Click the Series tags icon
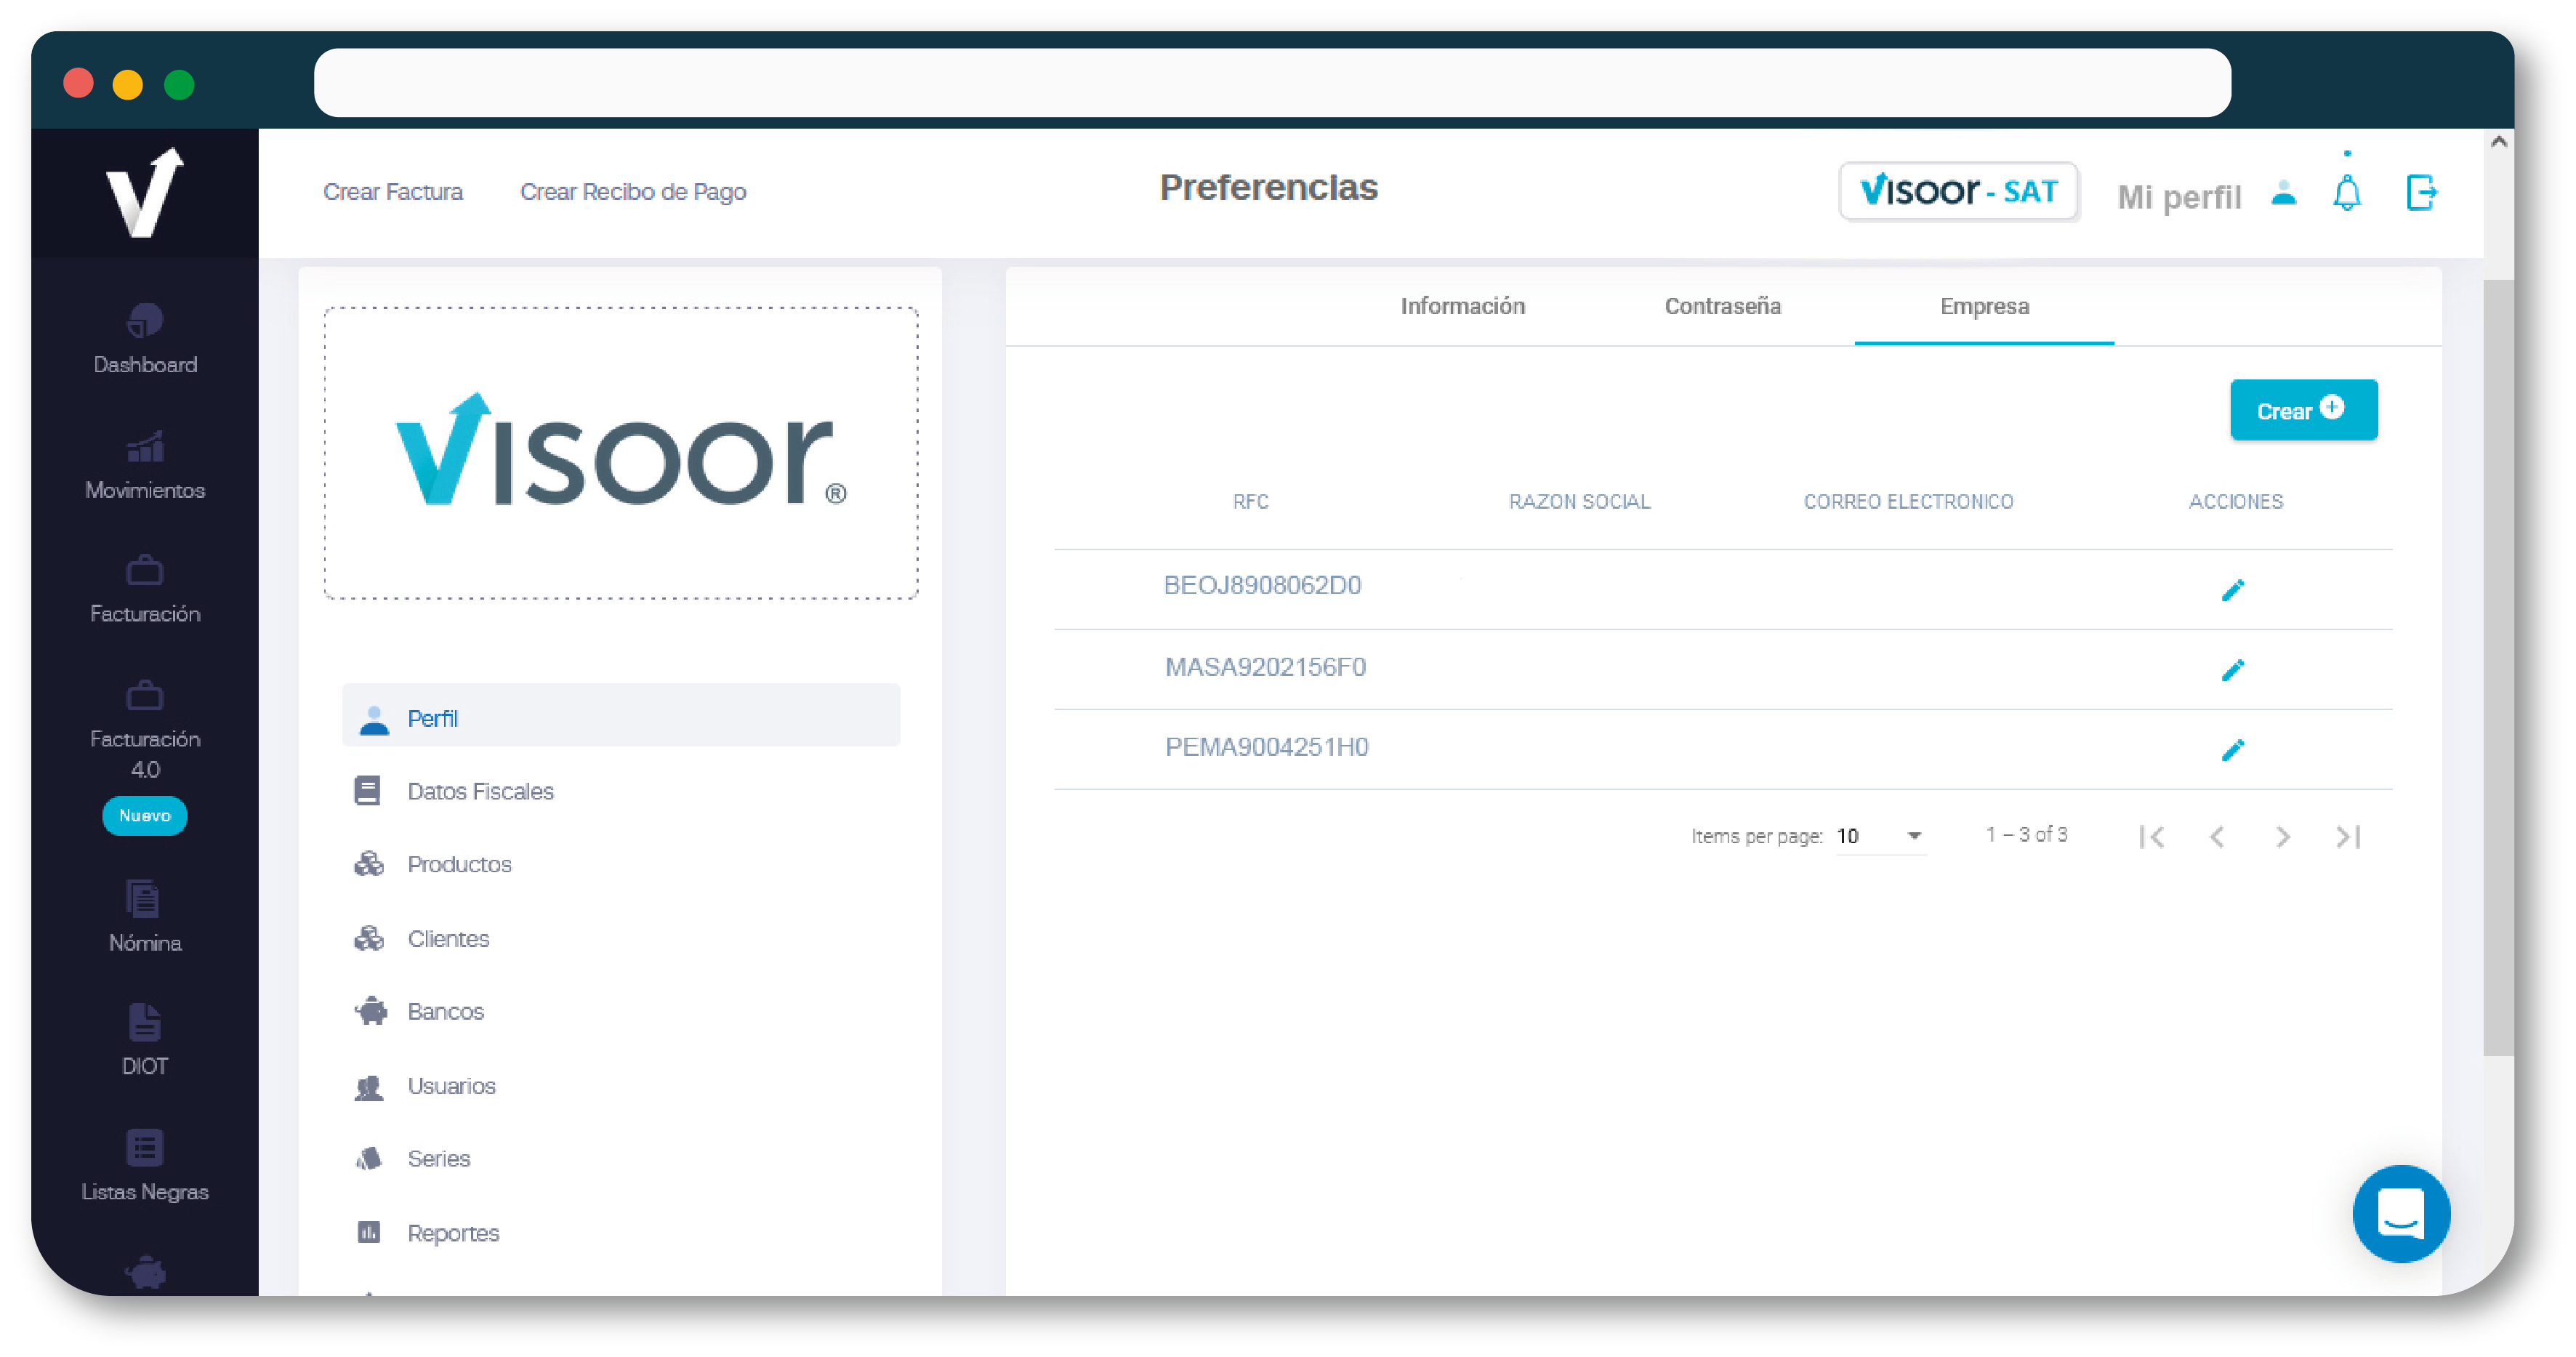 (369, 1158)
